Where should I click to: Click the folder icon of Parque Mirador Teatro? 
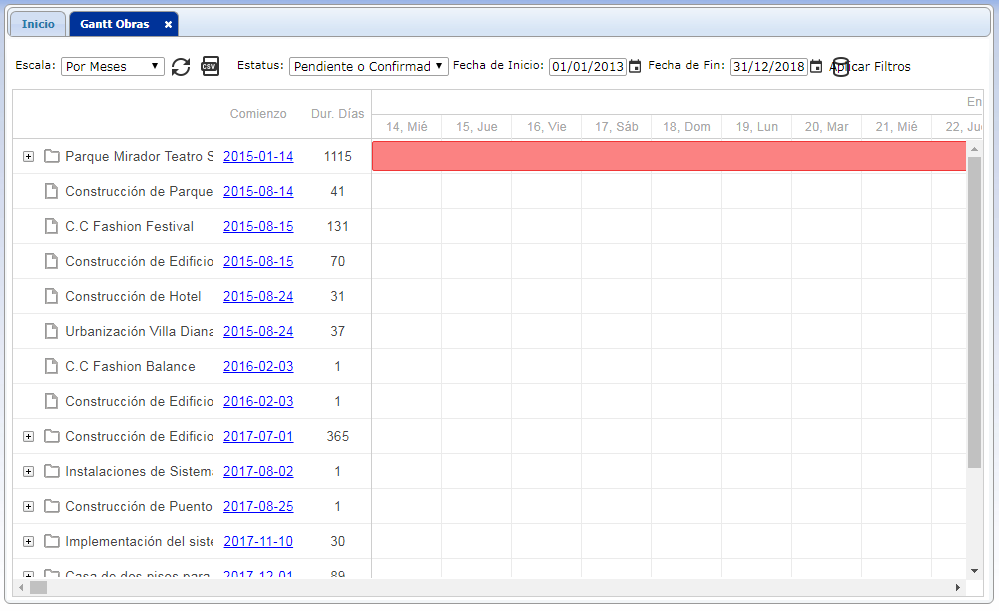[52, 156]
